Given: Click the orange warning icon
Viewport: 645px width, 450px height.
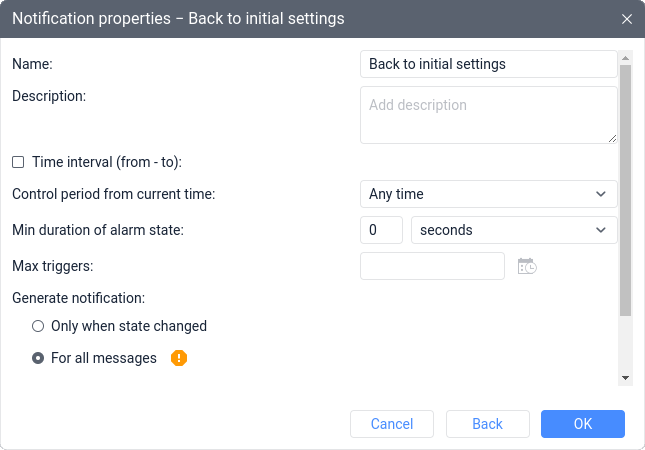Looking at the screenshot, I should pyautogui.click(x=179, y=358).
